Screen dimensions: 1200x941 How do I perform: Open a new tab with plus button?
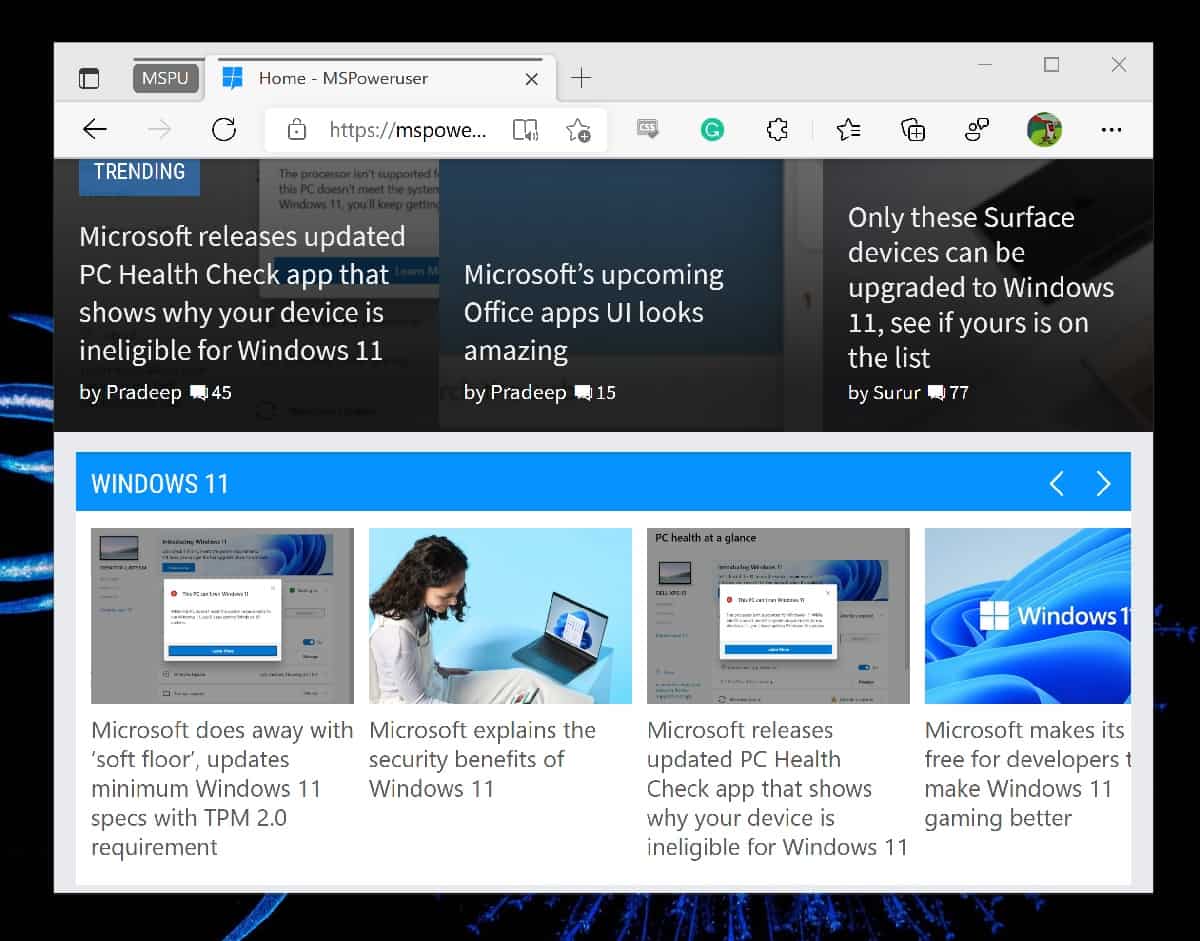[x=581, y=78]
